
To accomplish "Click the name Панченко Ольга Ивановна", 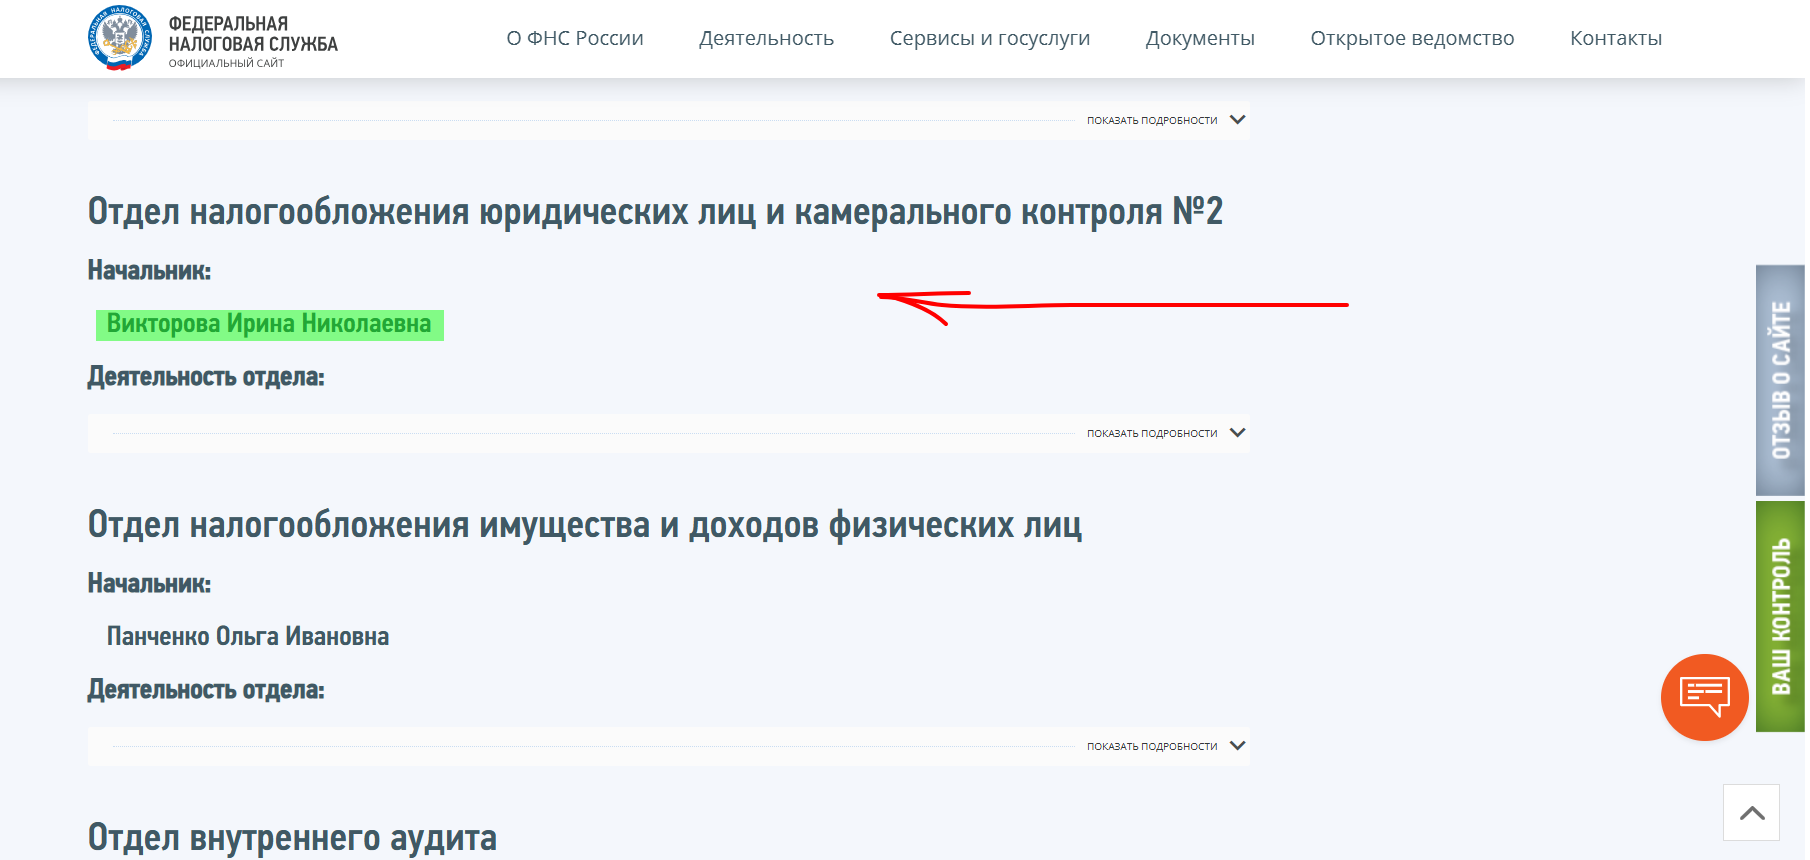I will pyautogui.click(x=248, y=637).
